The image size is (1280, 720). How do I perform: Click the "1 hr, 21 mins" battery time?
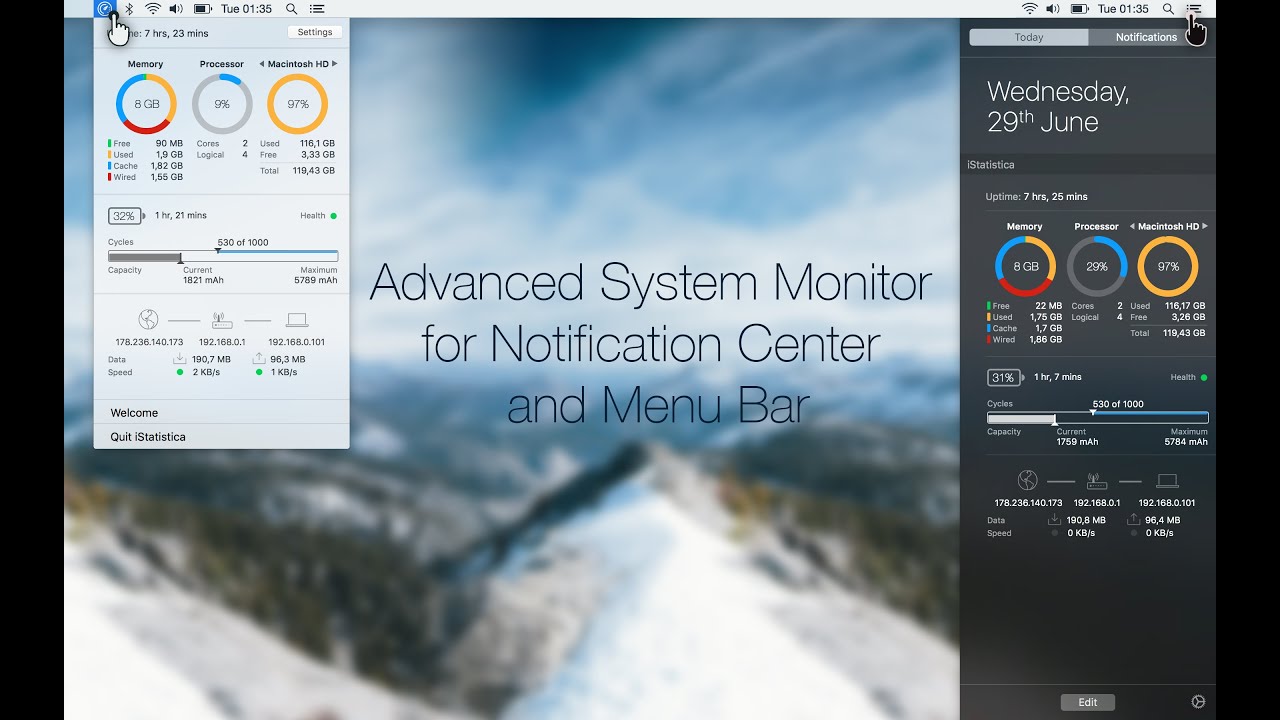[x=181, y=216]
